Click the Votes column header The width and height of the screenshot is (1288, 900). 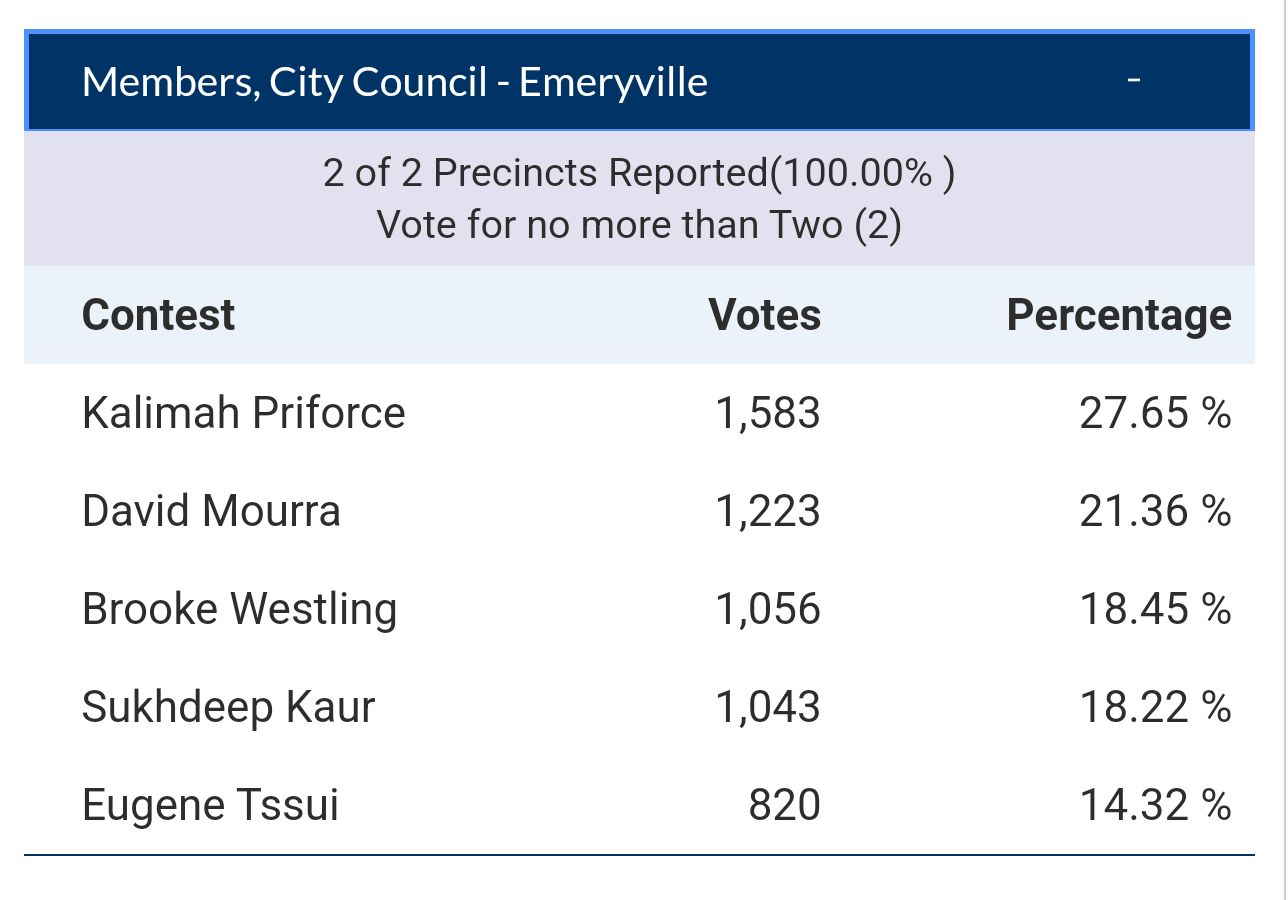pyautogui.click(x=765, y=315)
